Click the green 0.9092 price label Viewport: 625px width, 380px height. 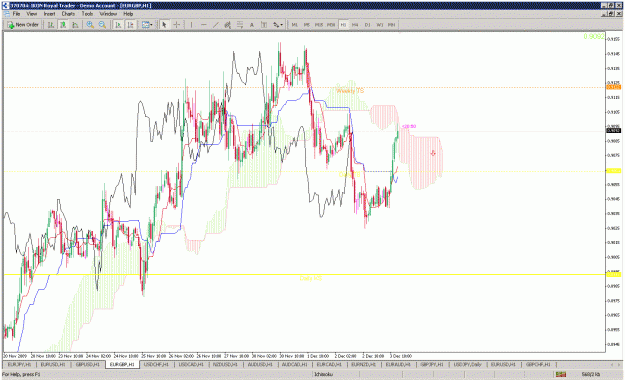point(594,37)
